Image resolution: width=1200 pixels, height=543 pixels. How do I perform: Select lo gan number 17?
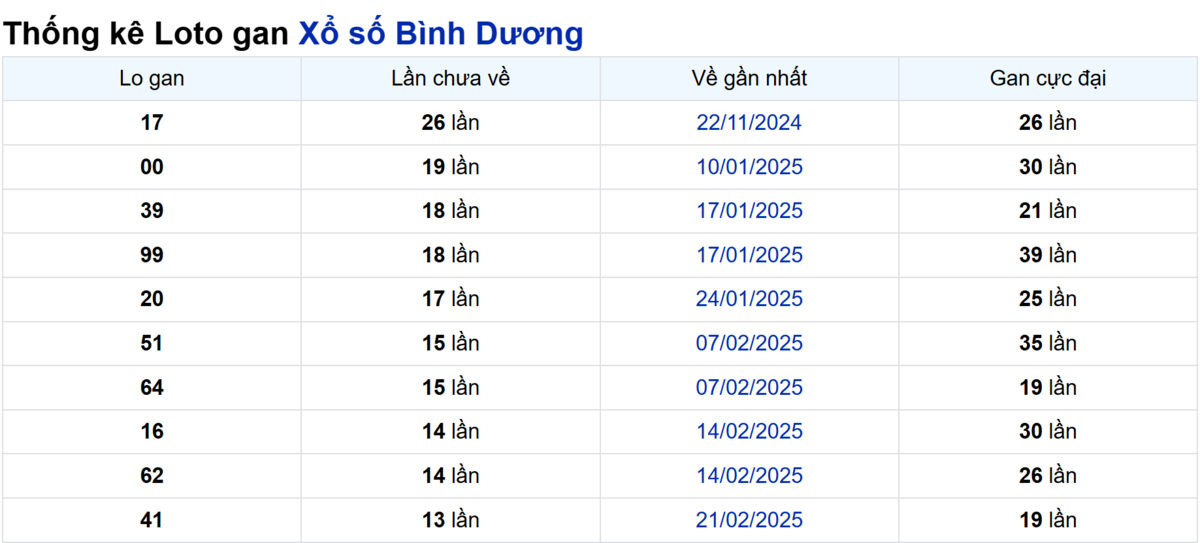coord(151,123)
